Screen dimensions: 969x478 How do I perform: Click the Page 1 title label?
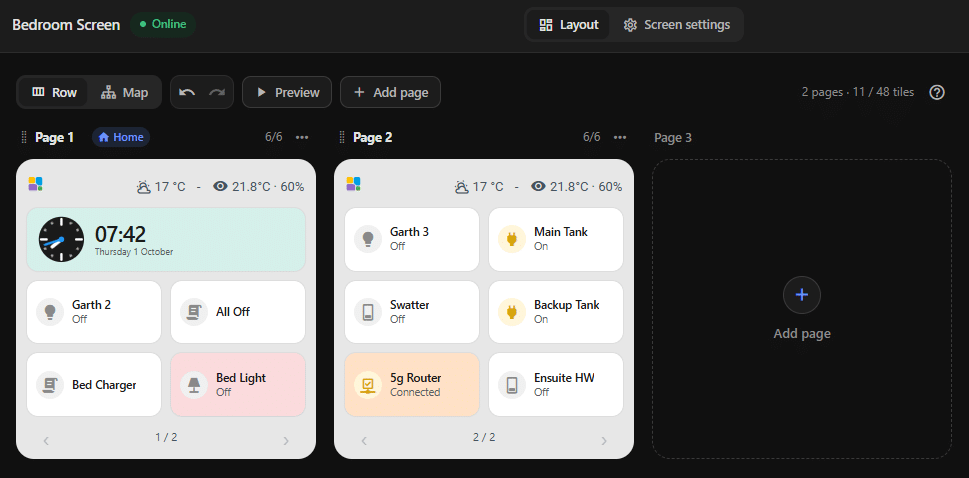(54, 137)
